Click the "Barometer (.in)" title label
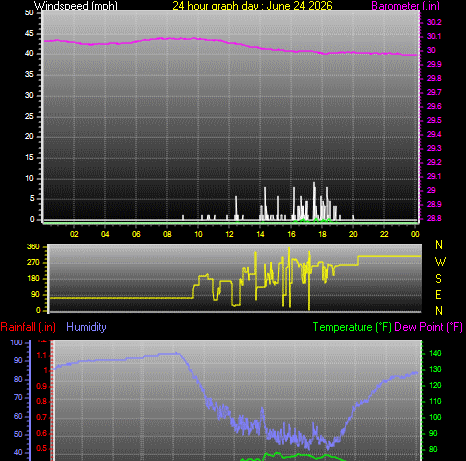The width and height of the screenshot is (466, 461). pyautogui.click(x=405, y=6)
